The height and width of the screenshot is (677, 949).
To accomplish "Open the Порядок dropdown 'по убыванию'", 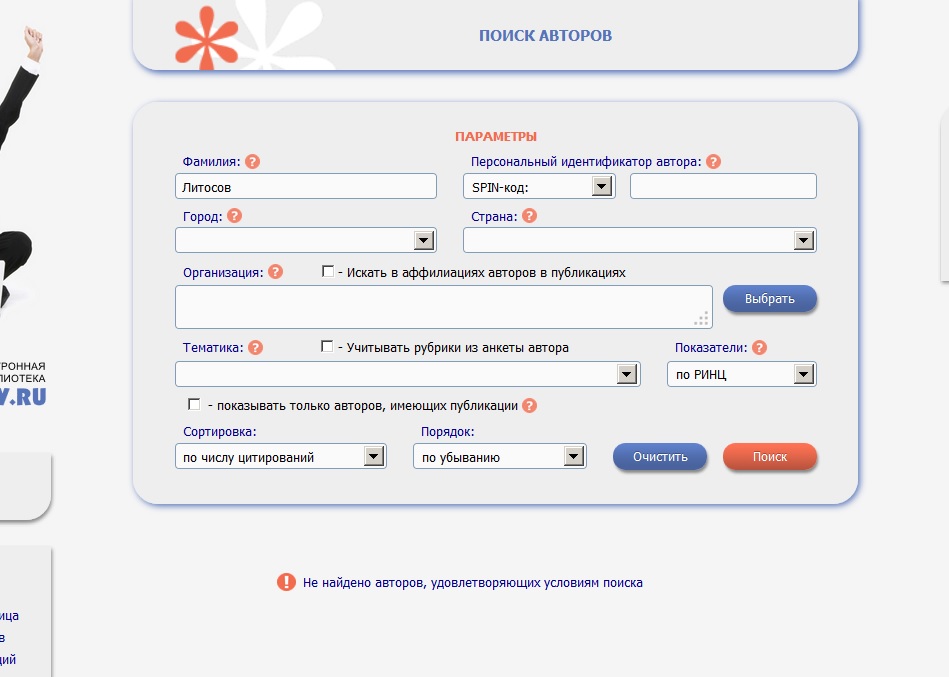I will pos(573,457).
